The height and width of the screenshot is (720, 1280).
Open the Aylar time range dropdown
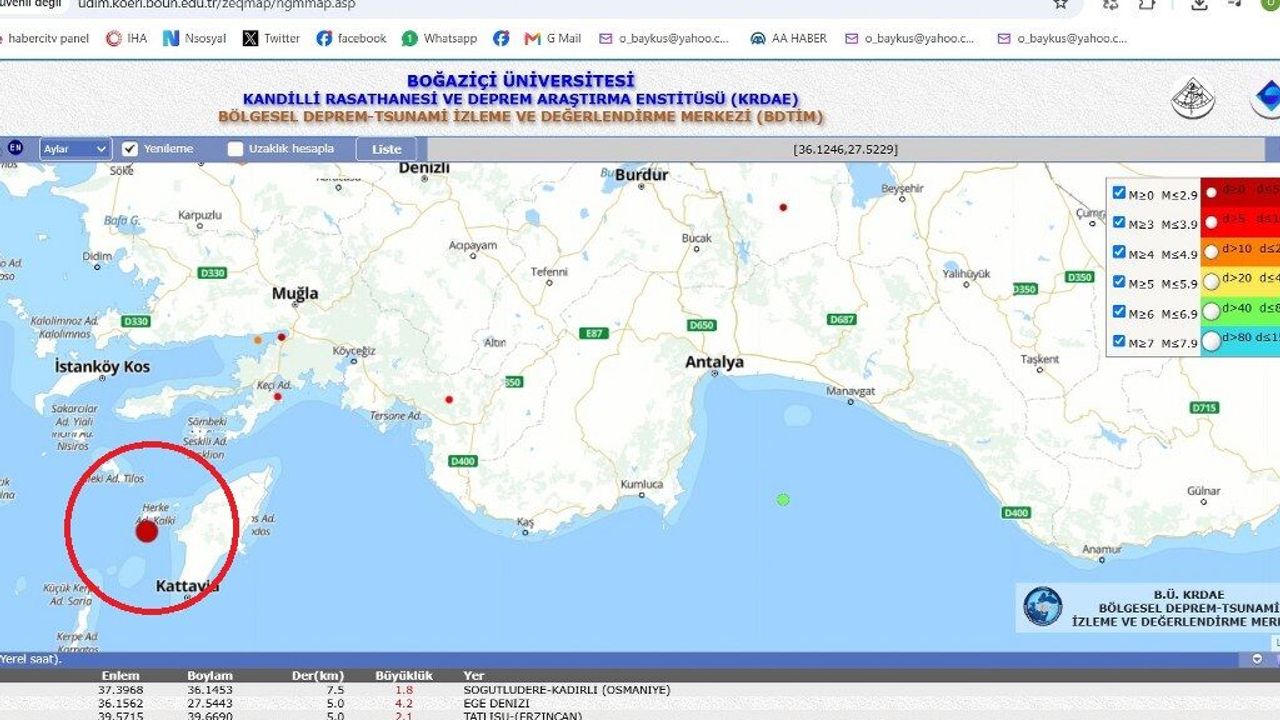coord(75,149)
